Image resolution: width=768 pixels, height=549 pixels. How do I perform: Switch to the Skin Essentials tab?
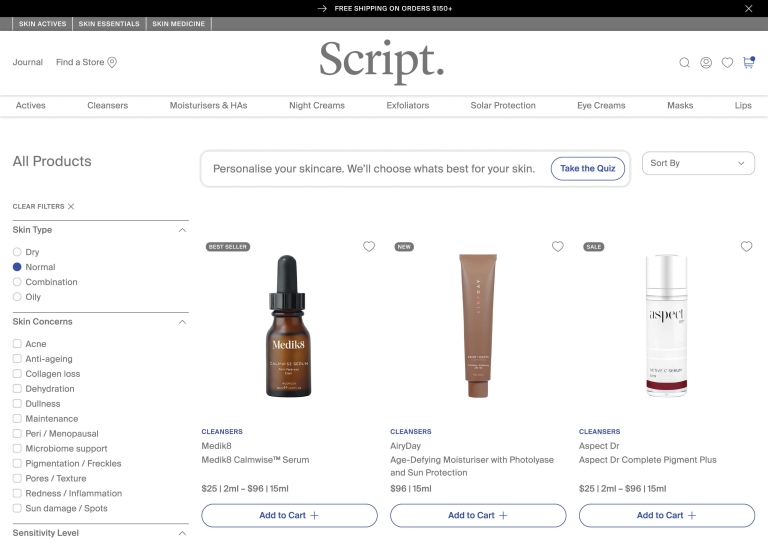pyautogui.click(x=109, y=24)
